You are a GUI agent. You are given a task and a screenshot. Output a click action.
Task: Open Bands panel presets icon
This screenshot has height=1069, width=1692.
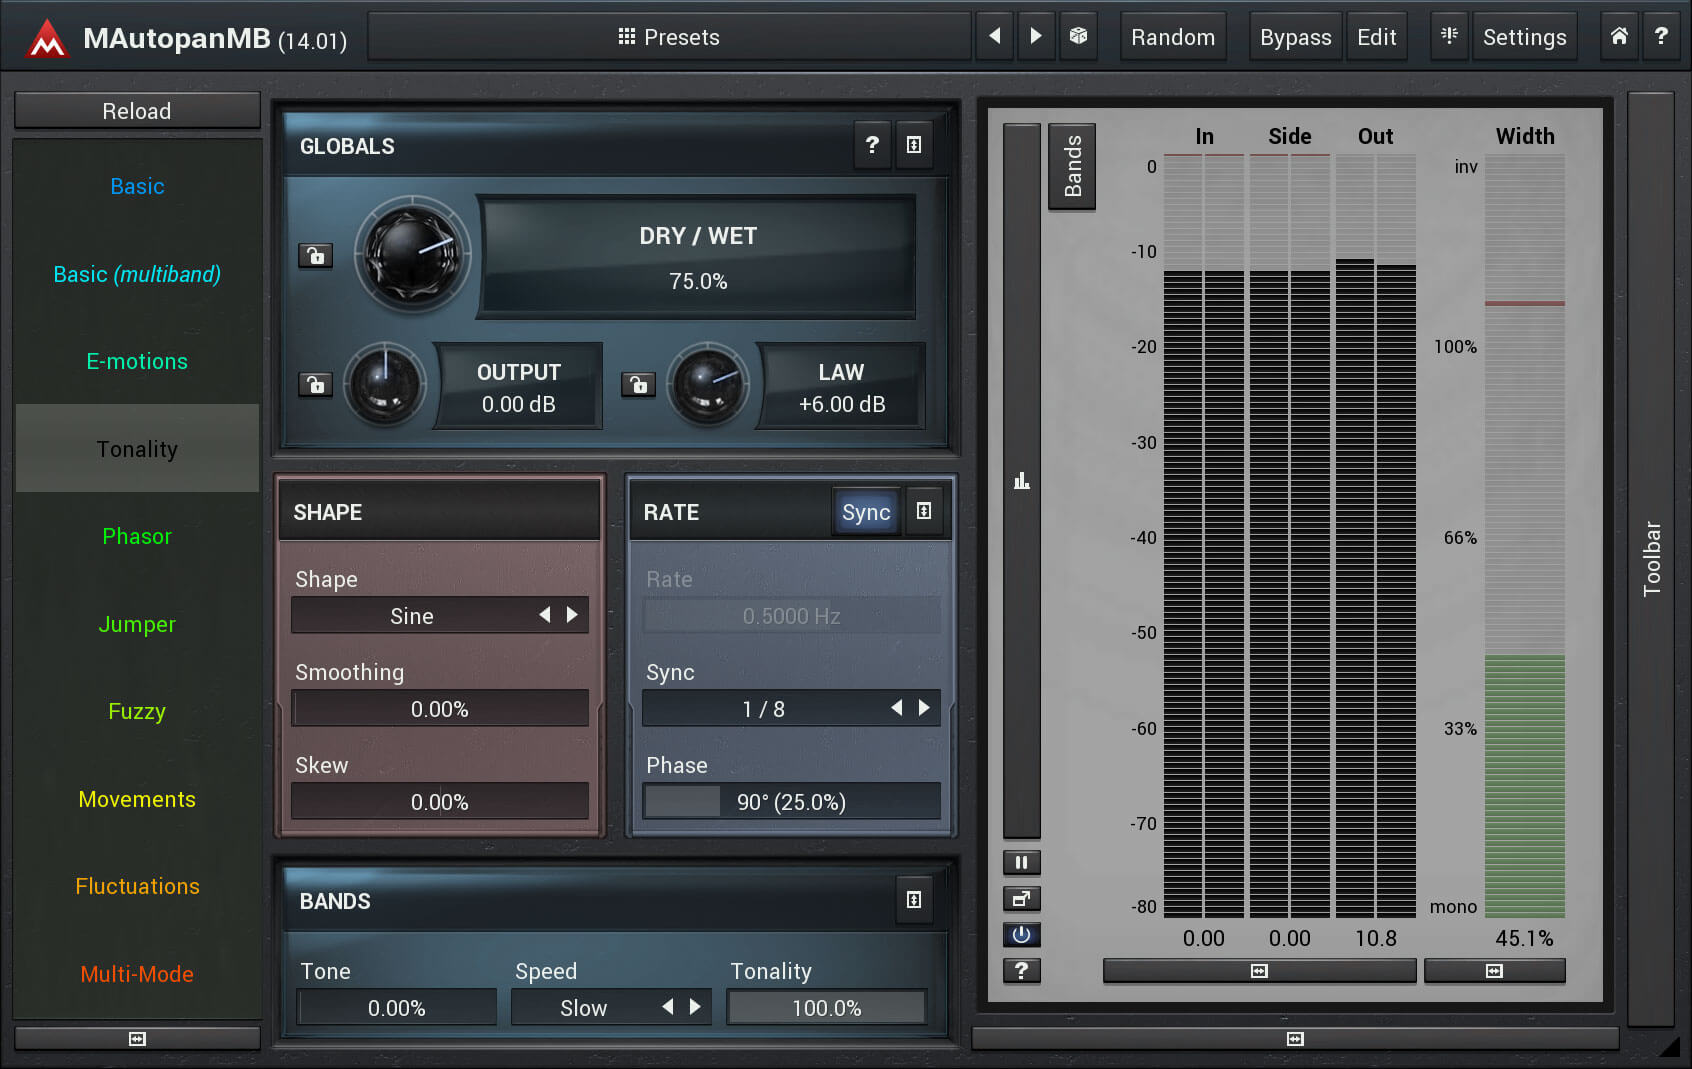click(914, 900)
